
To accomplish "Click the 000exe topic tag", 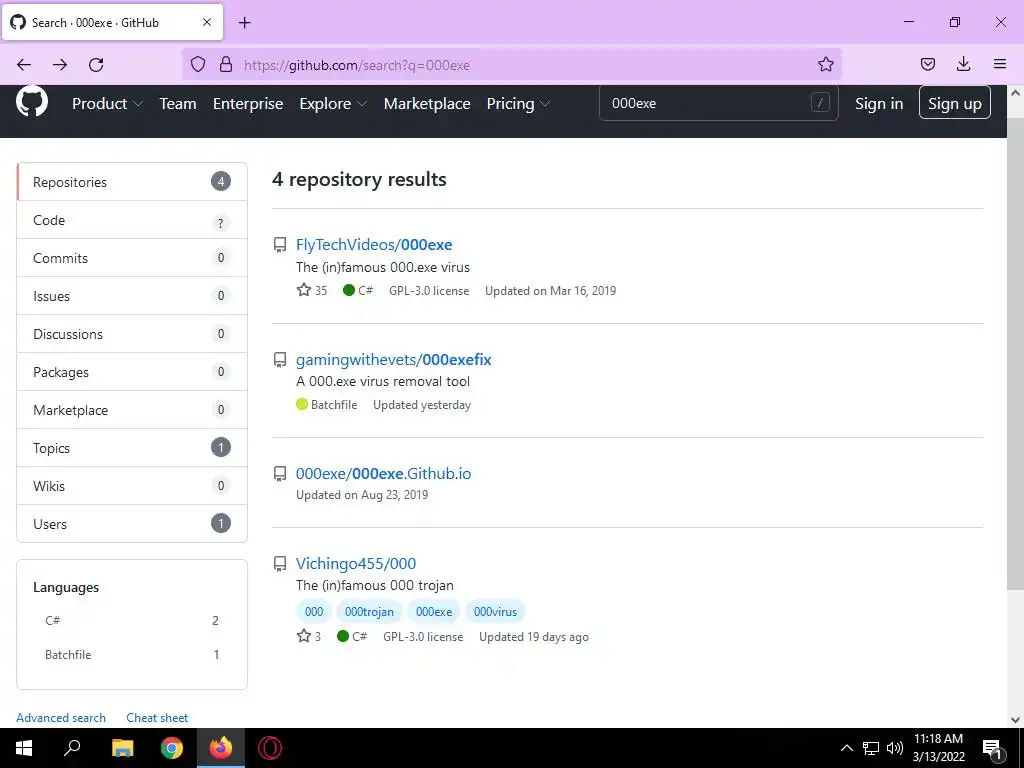I will pyautogui.click(x=434, y=612).
